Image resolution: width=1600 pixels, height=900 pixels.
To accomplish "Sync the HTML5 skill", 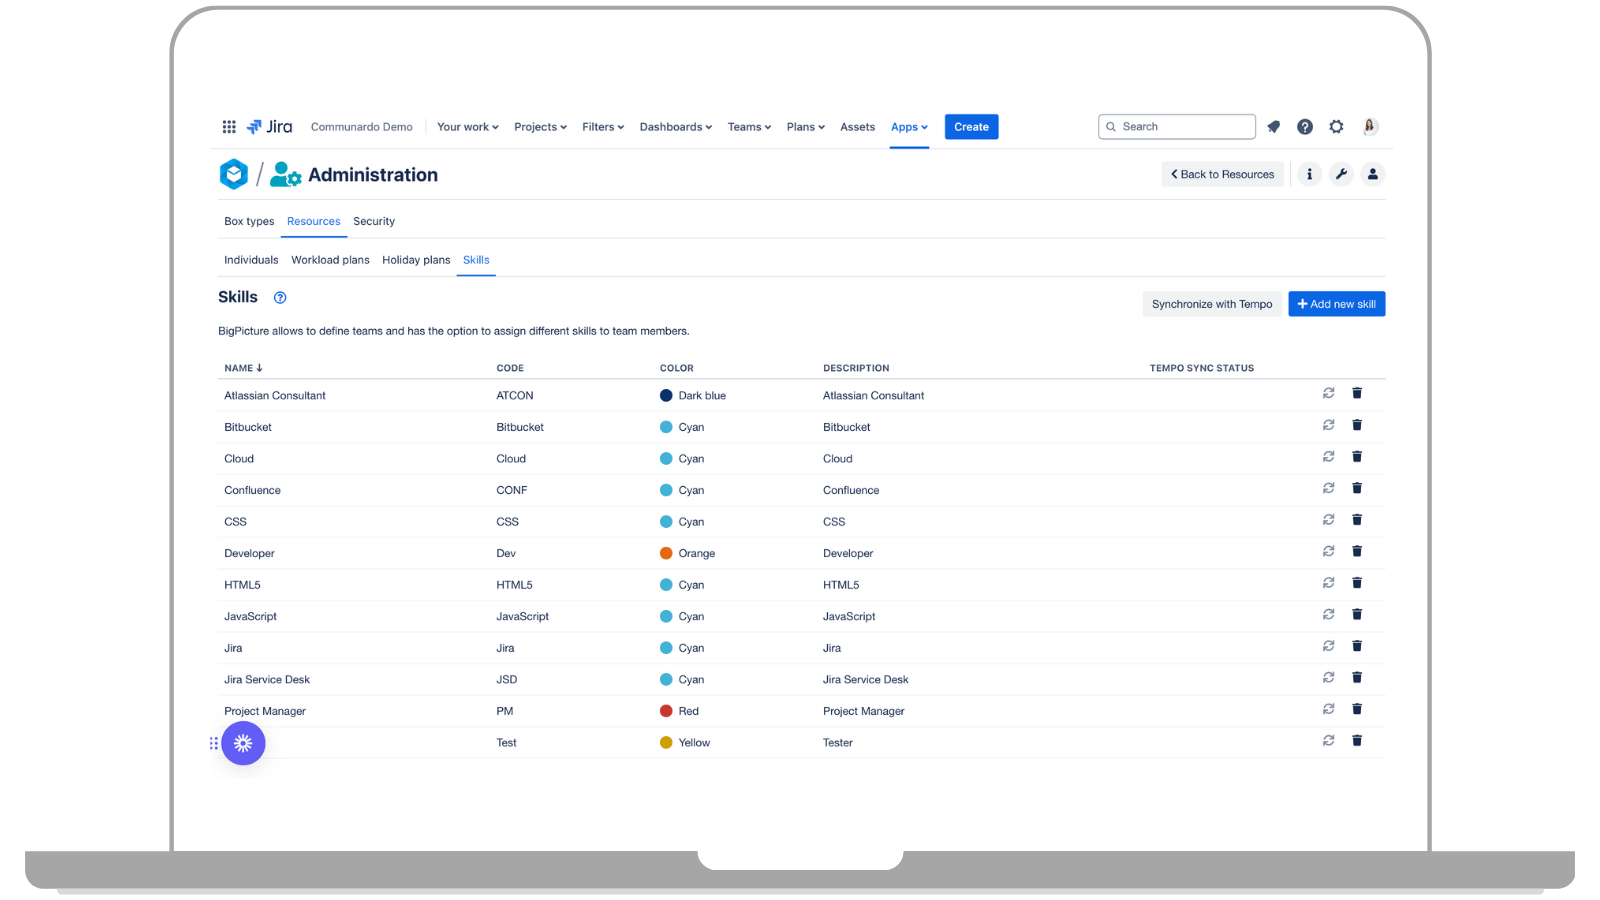I will click(1329, 582).
